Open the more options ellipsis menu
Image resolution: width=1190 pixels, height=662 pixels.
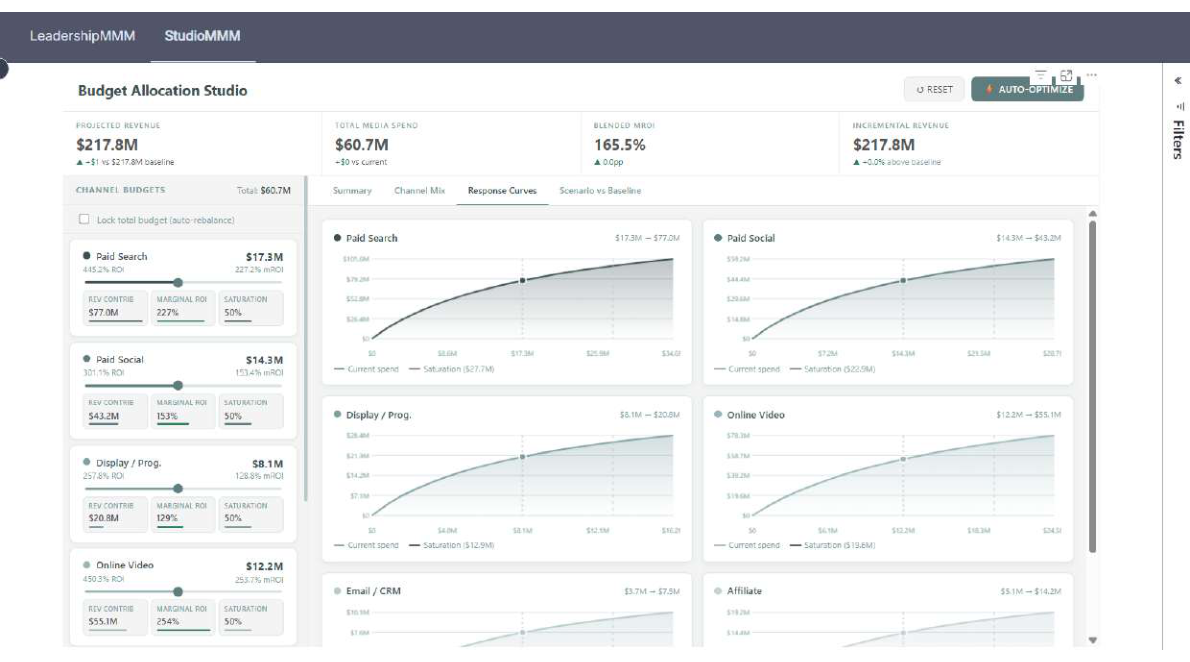(1091, 74)
